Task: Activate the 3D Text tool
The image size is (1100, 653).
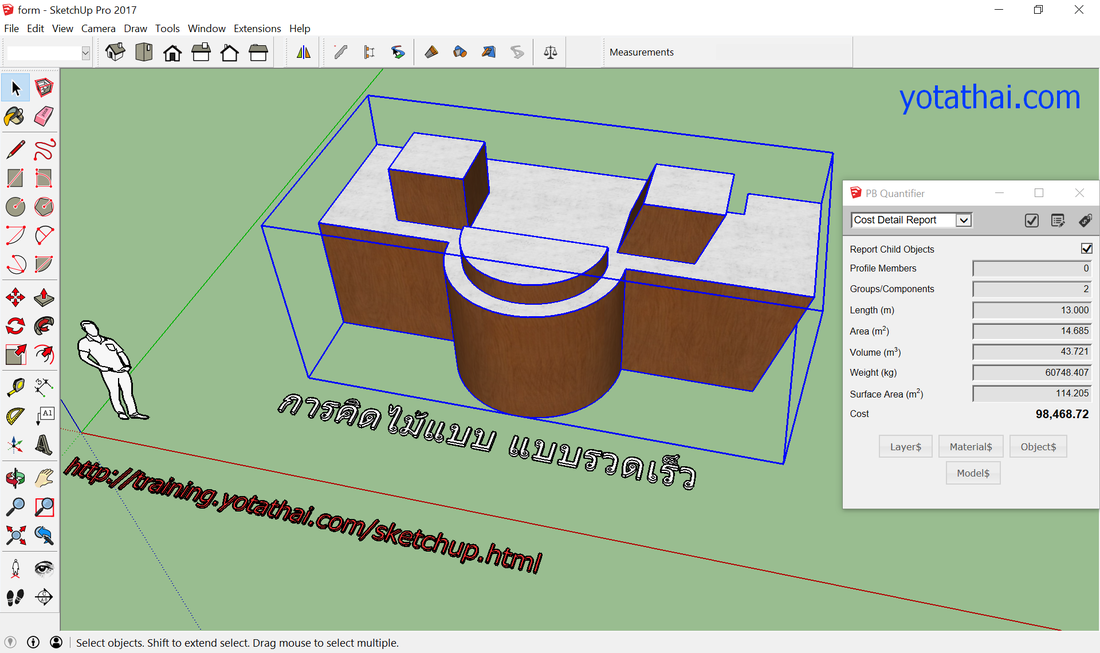Action: [43, 445]
